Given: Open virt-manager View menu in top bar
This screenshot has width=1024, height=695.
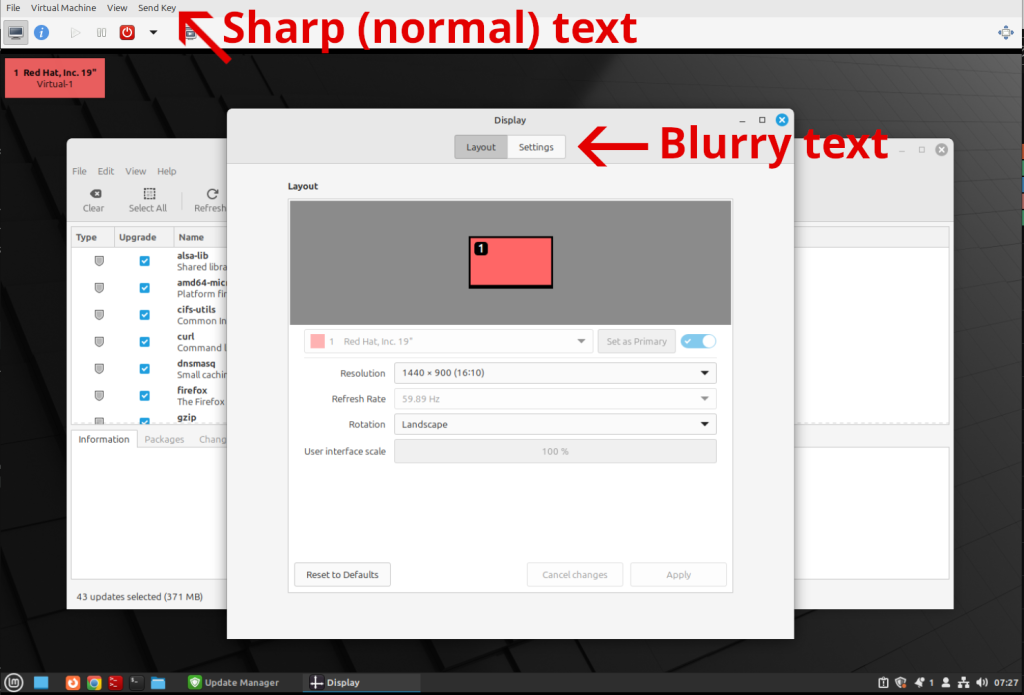Looking at the screenshot, I should [117, 8].
